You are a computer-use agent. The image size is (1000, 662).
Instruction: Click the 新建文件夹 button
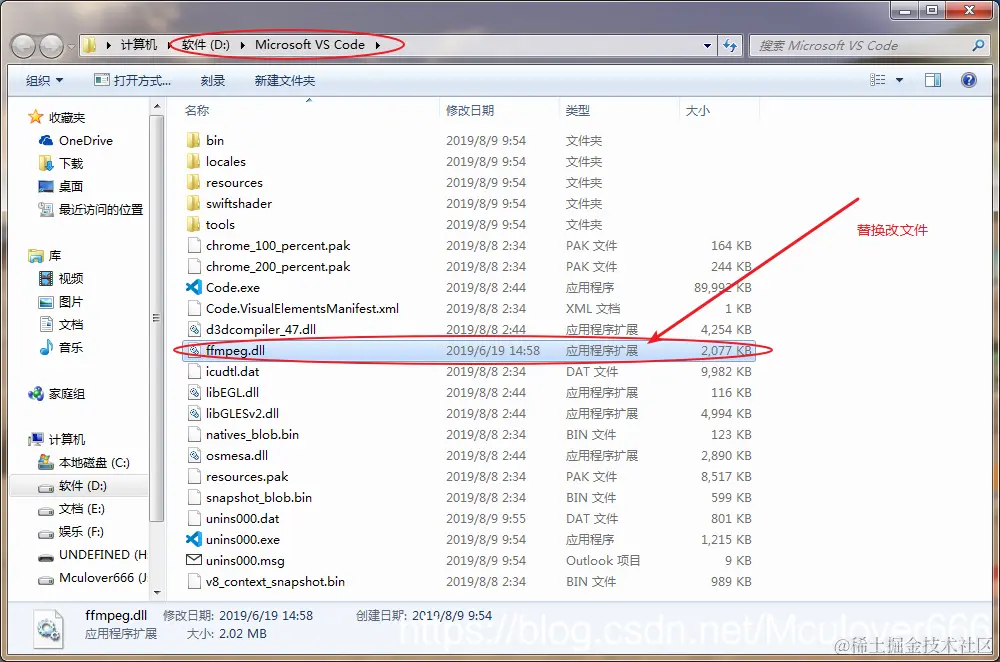point(284,80)
